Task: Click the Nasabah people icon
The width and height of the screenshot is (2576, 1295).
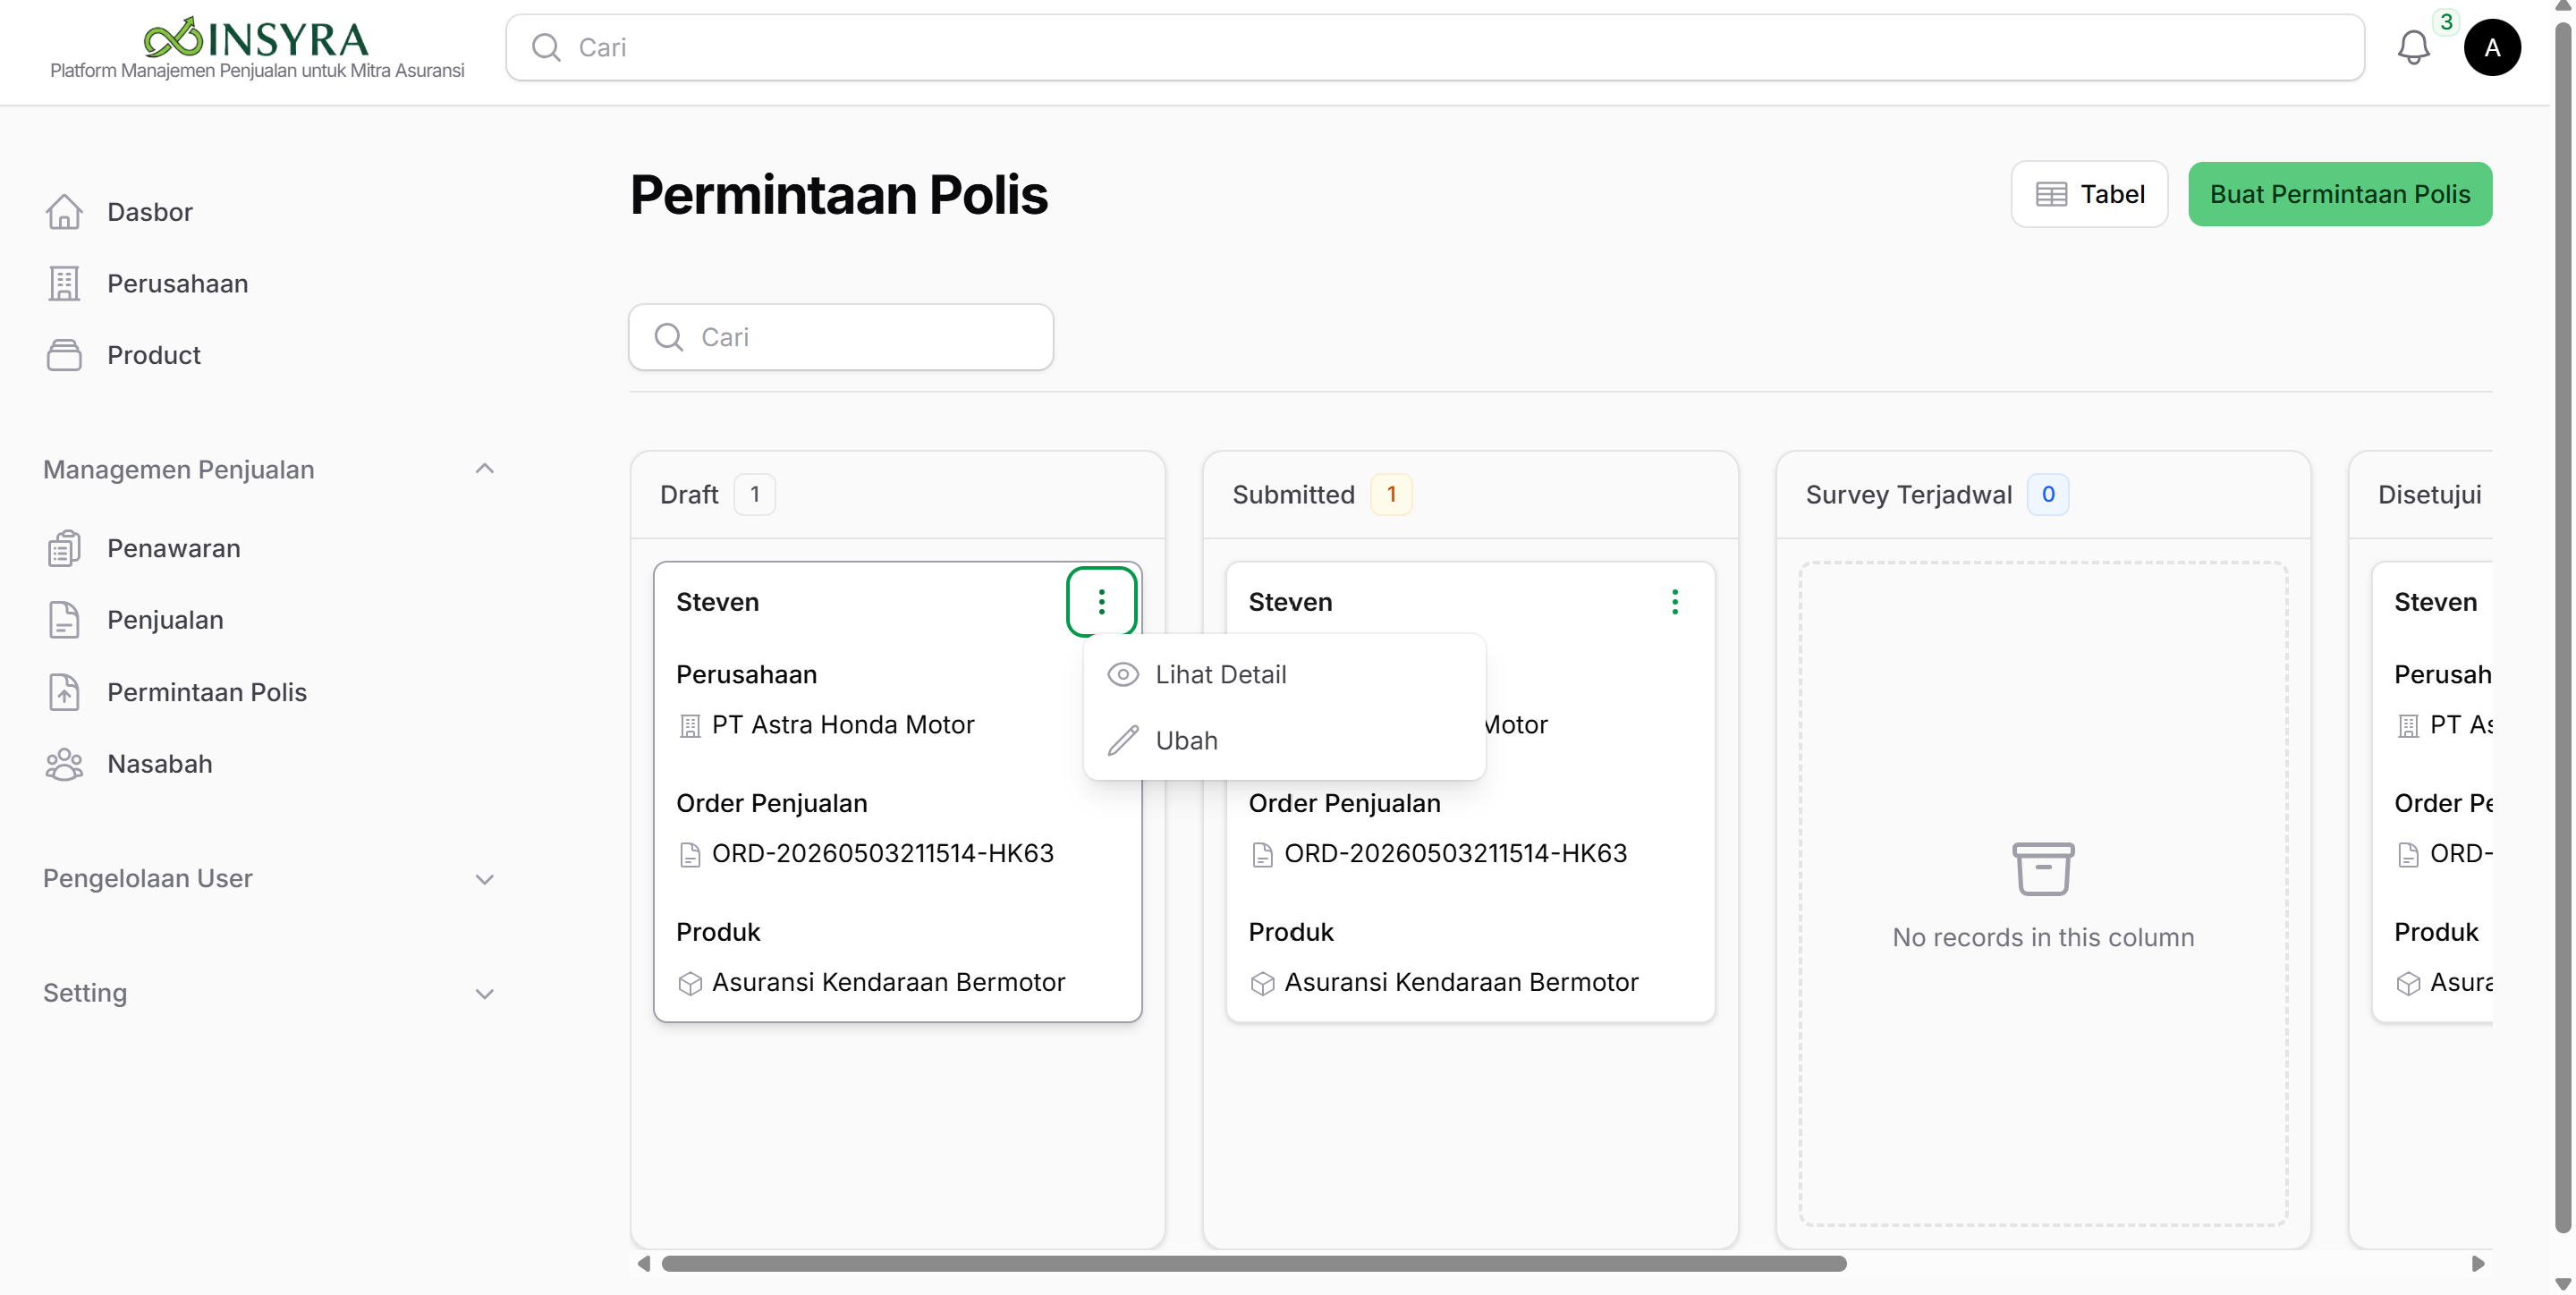Action: 64,764
